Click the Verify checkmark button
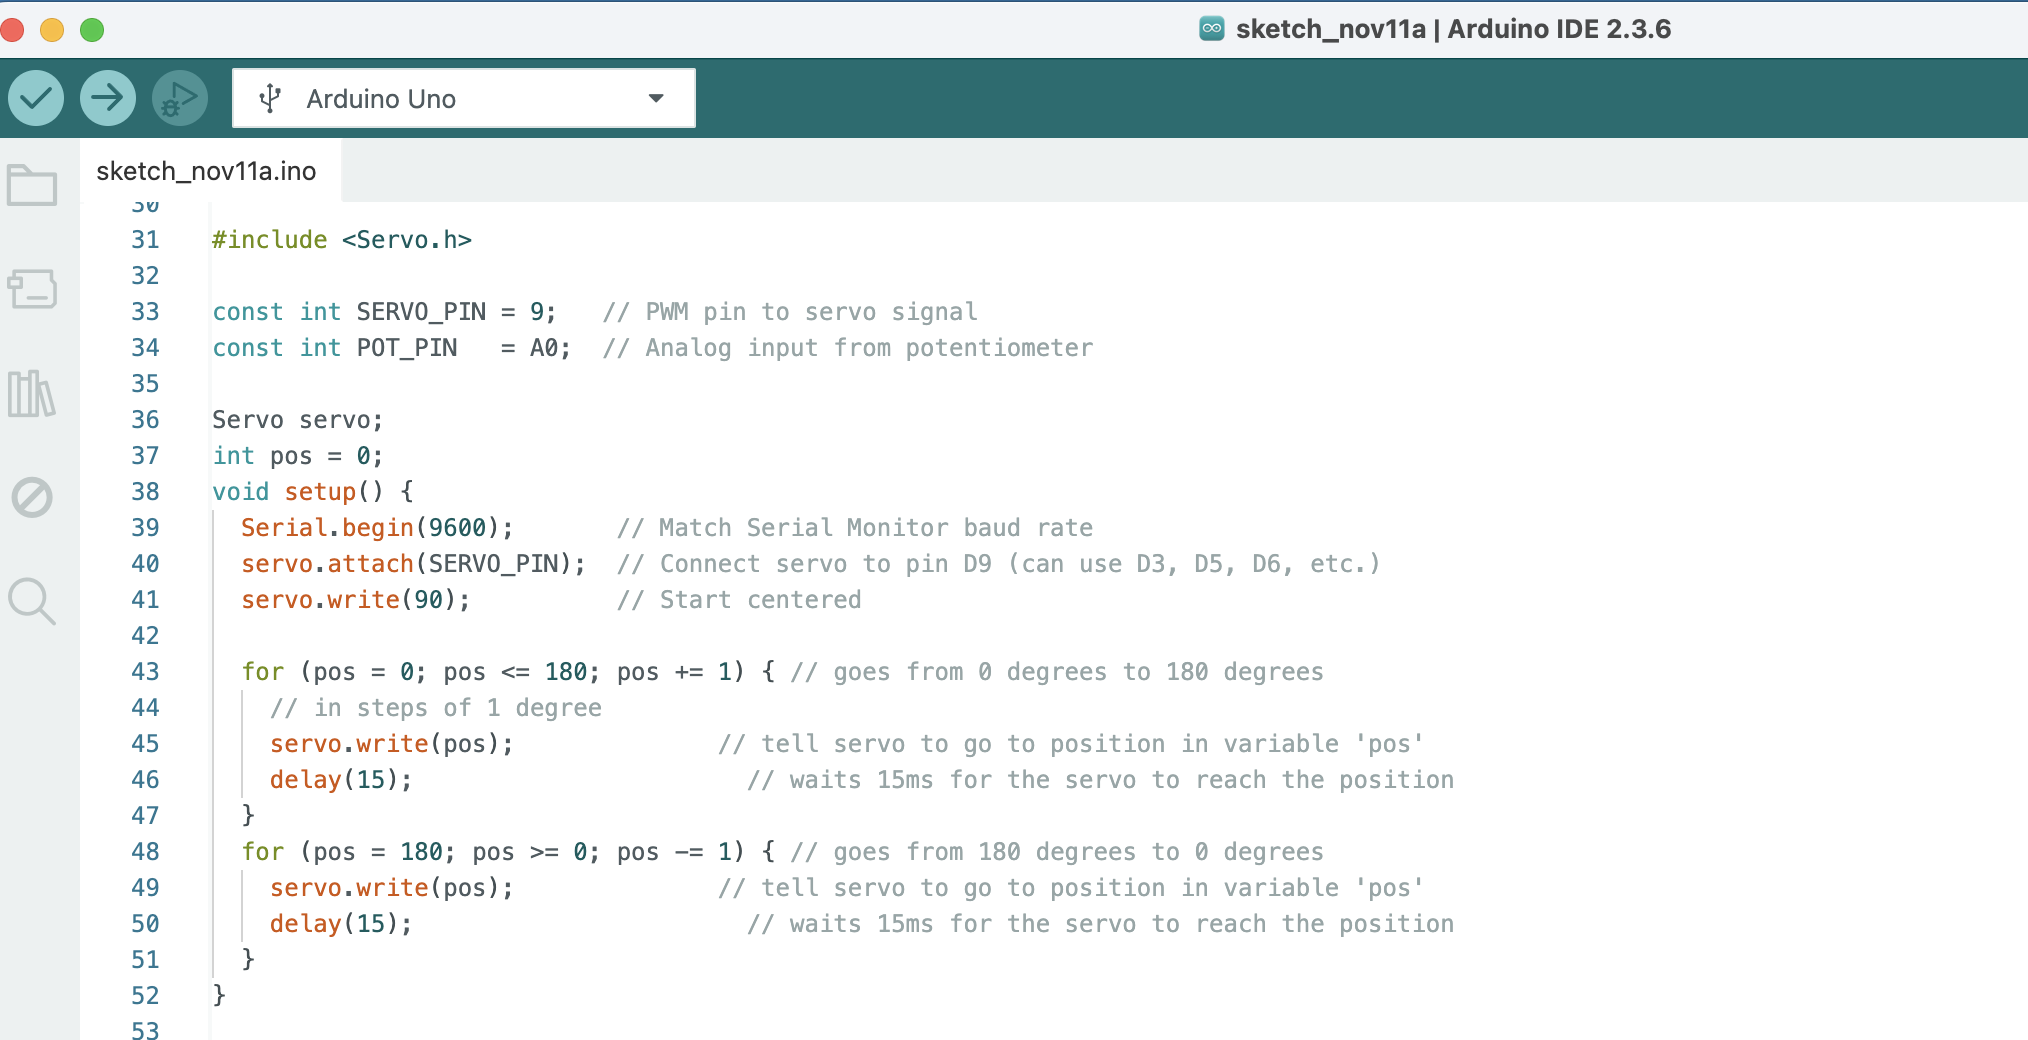 36,98
